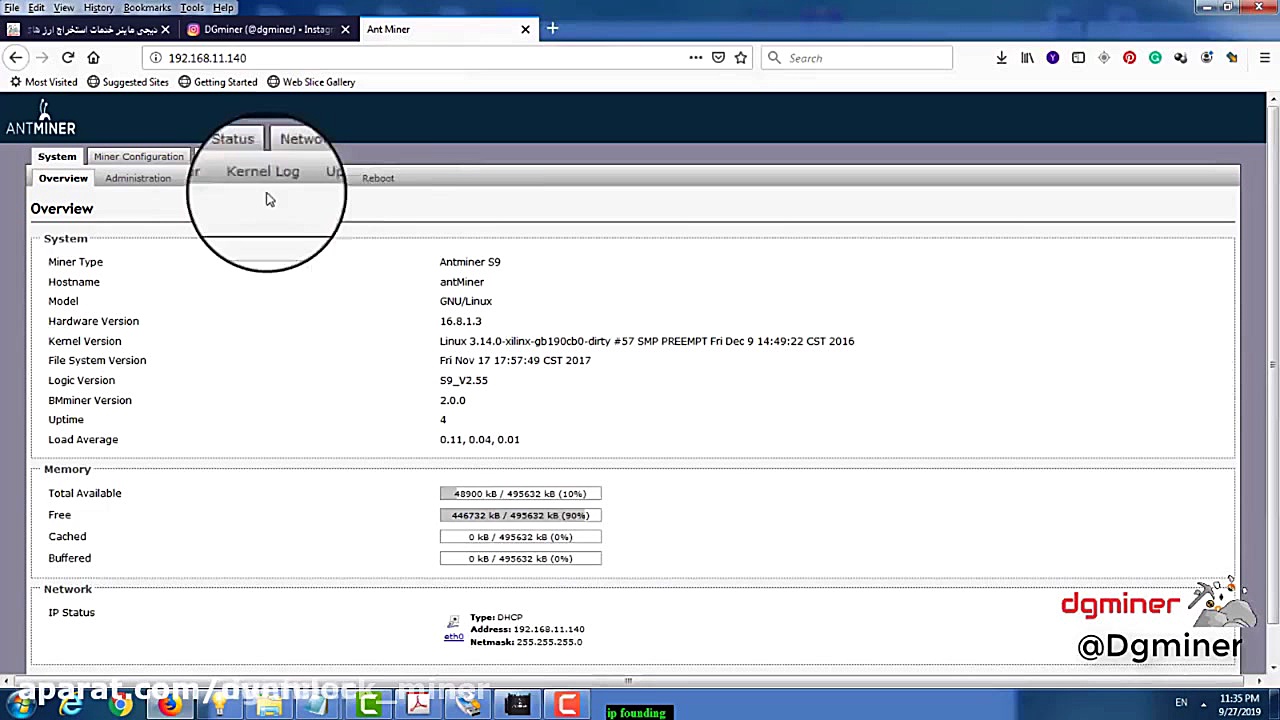Open page actions three-dot menu in address bar
Image resolution: width=1280 pixels, height=720 pixels.
point(695,58)
